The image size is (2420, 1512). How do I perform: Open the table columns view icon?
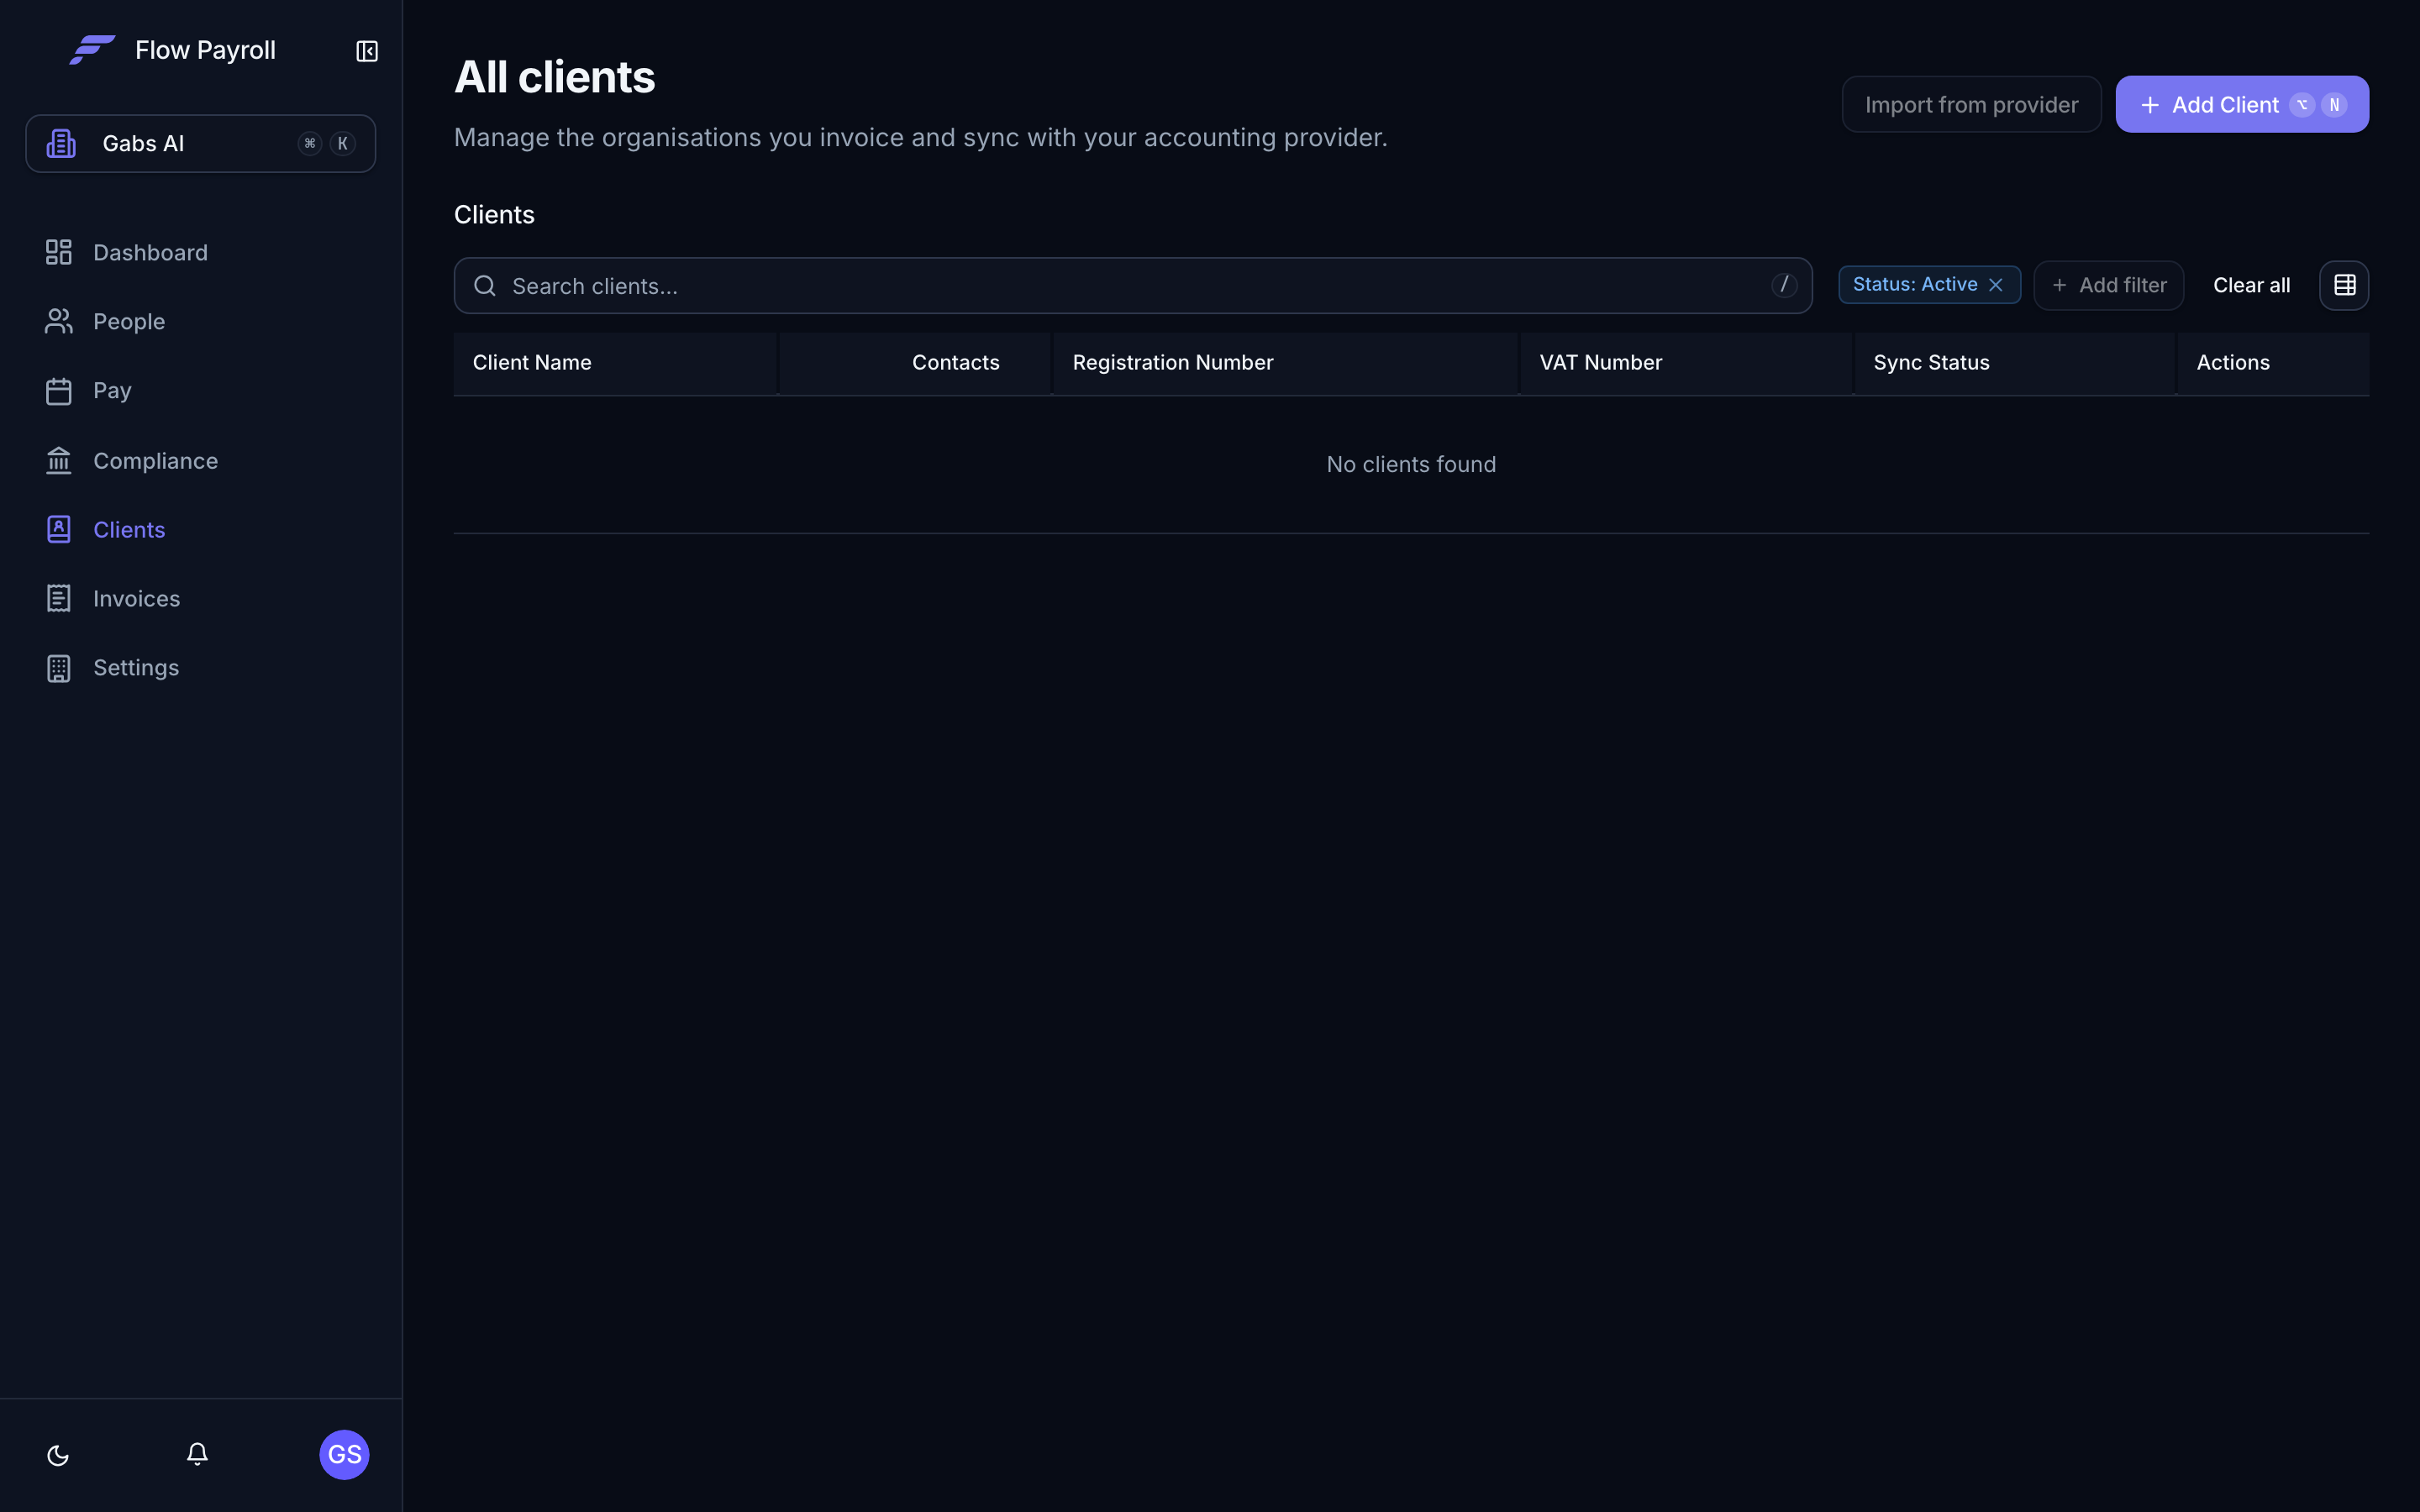click(2344, 285)
